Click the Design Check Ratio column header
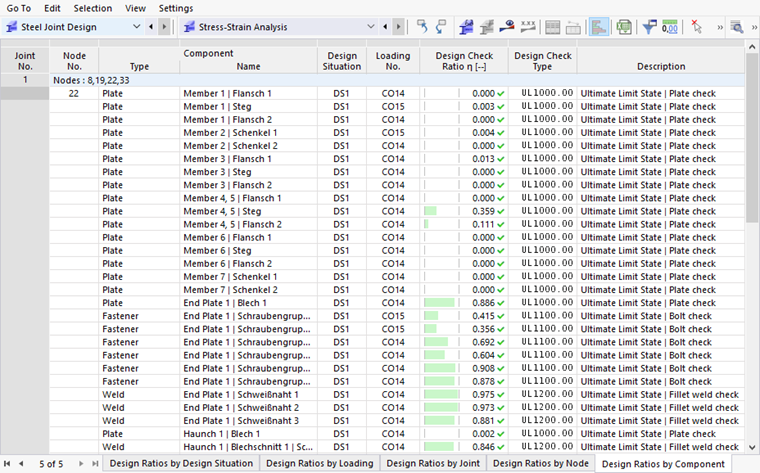This screenshot has height=473, width=760. pyautogui.click(x=464, y=61)
